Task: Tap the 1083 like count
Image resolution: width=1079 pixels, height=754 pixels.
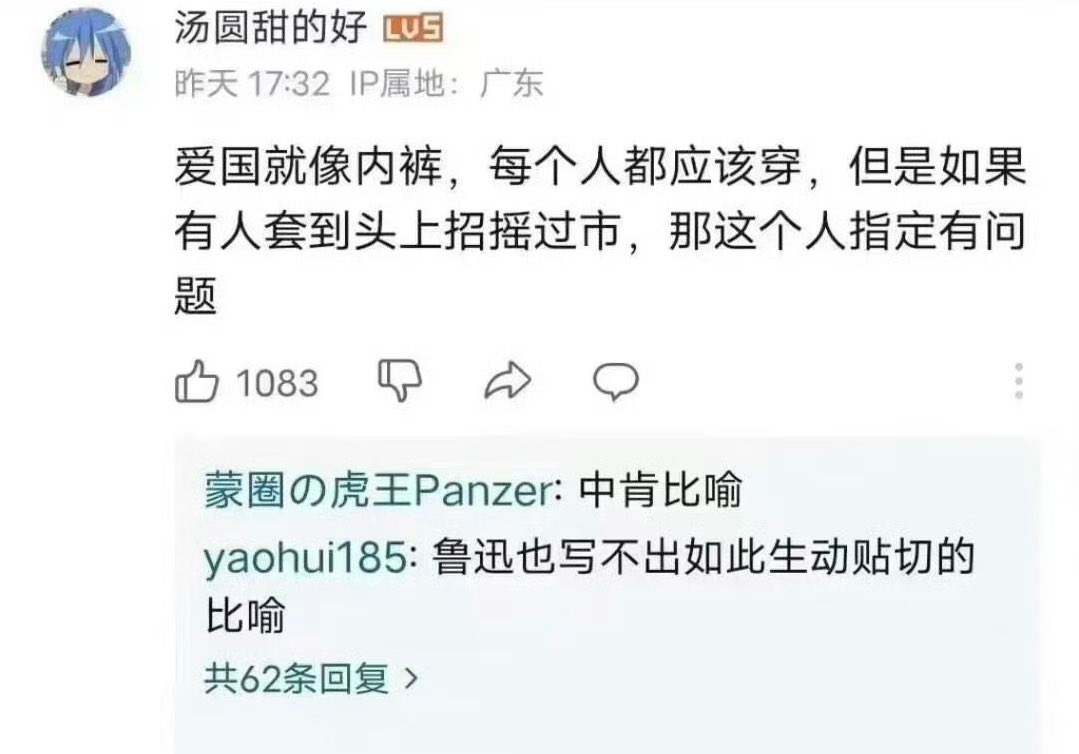Action: 277,383
